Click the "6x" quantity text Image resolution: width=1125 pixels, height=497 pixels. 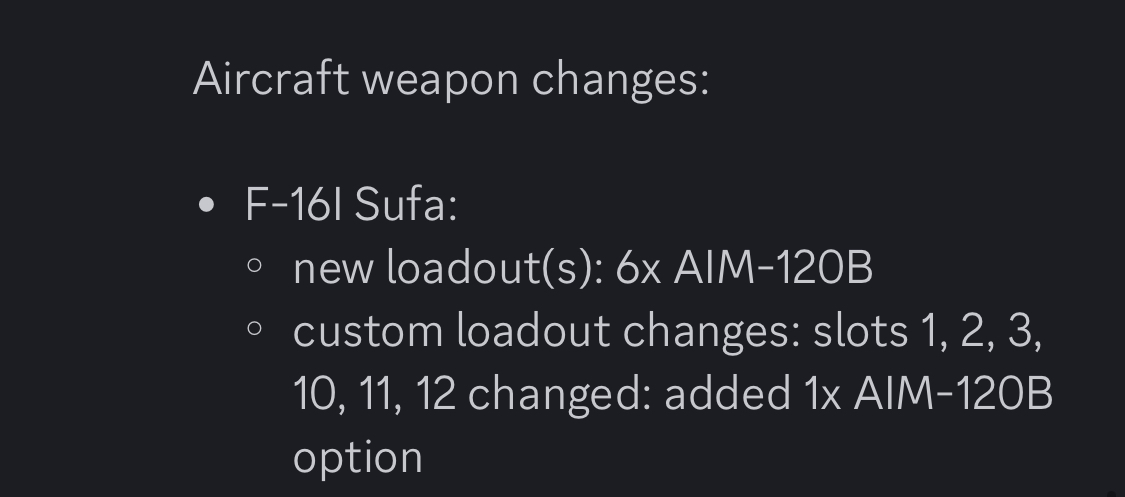point(638,268)
